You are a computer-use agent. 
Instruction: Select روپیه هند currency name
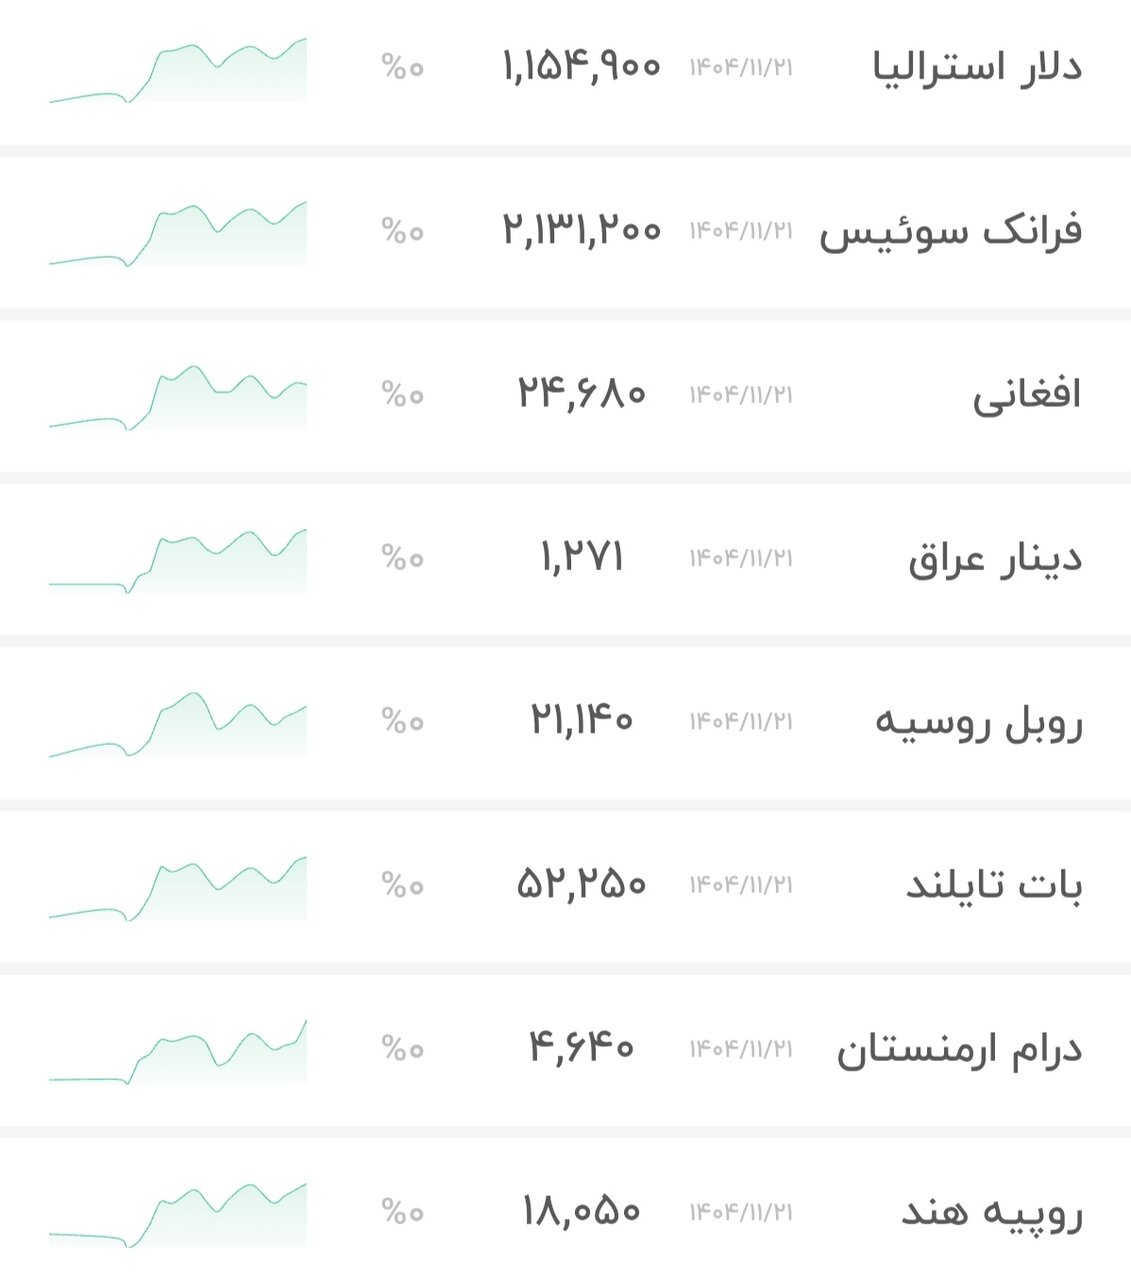click(992, 1213)
